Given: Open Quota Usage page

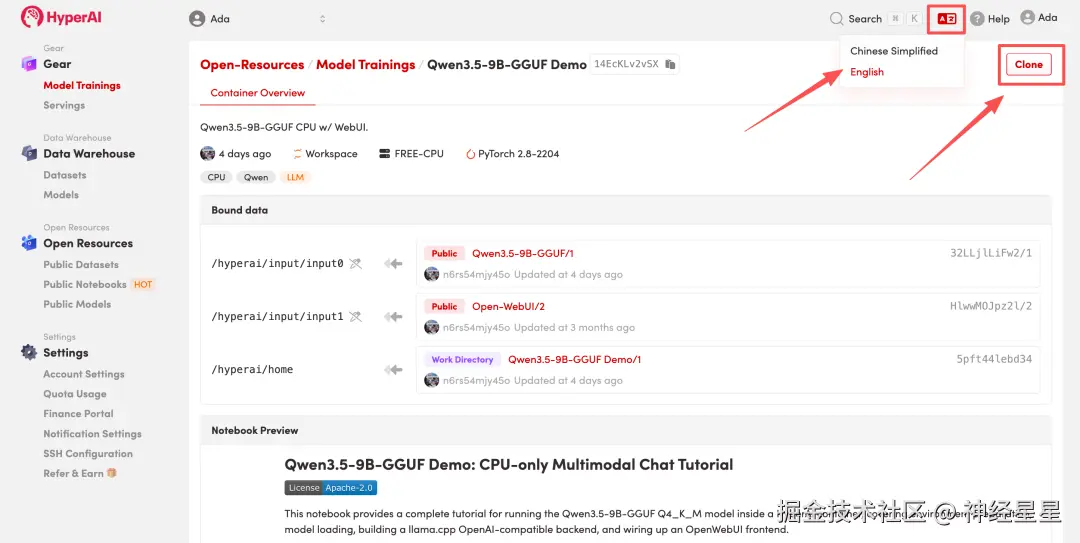Looking at the screenshot, I should point(74,394).
